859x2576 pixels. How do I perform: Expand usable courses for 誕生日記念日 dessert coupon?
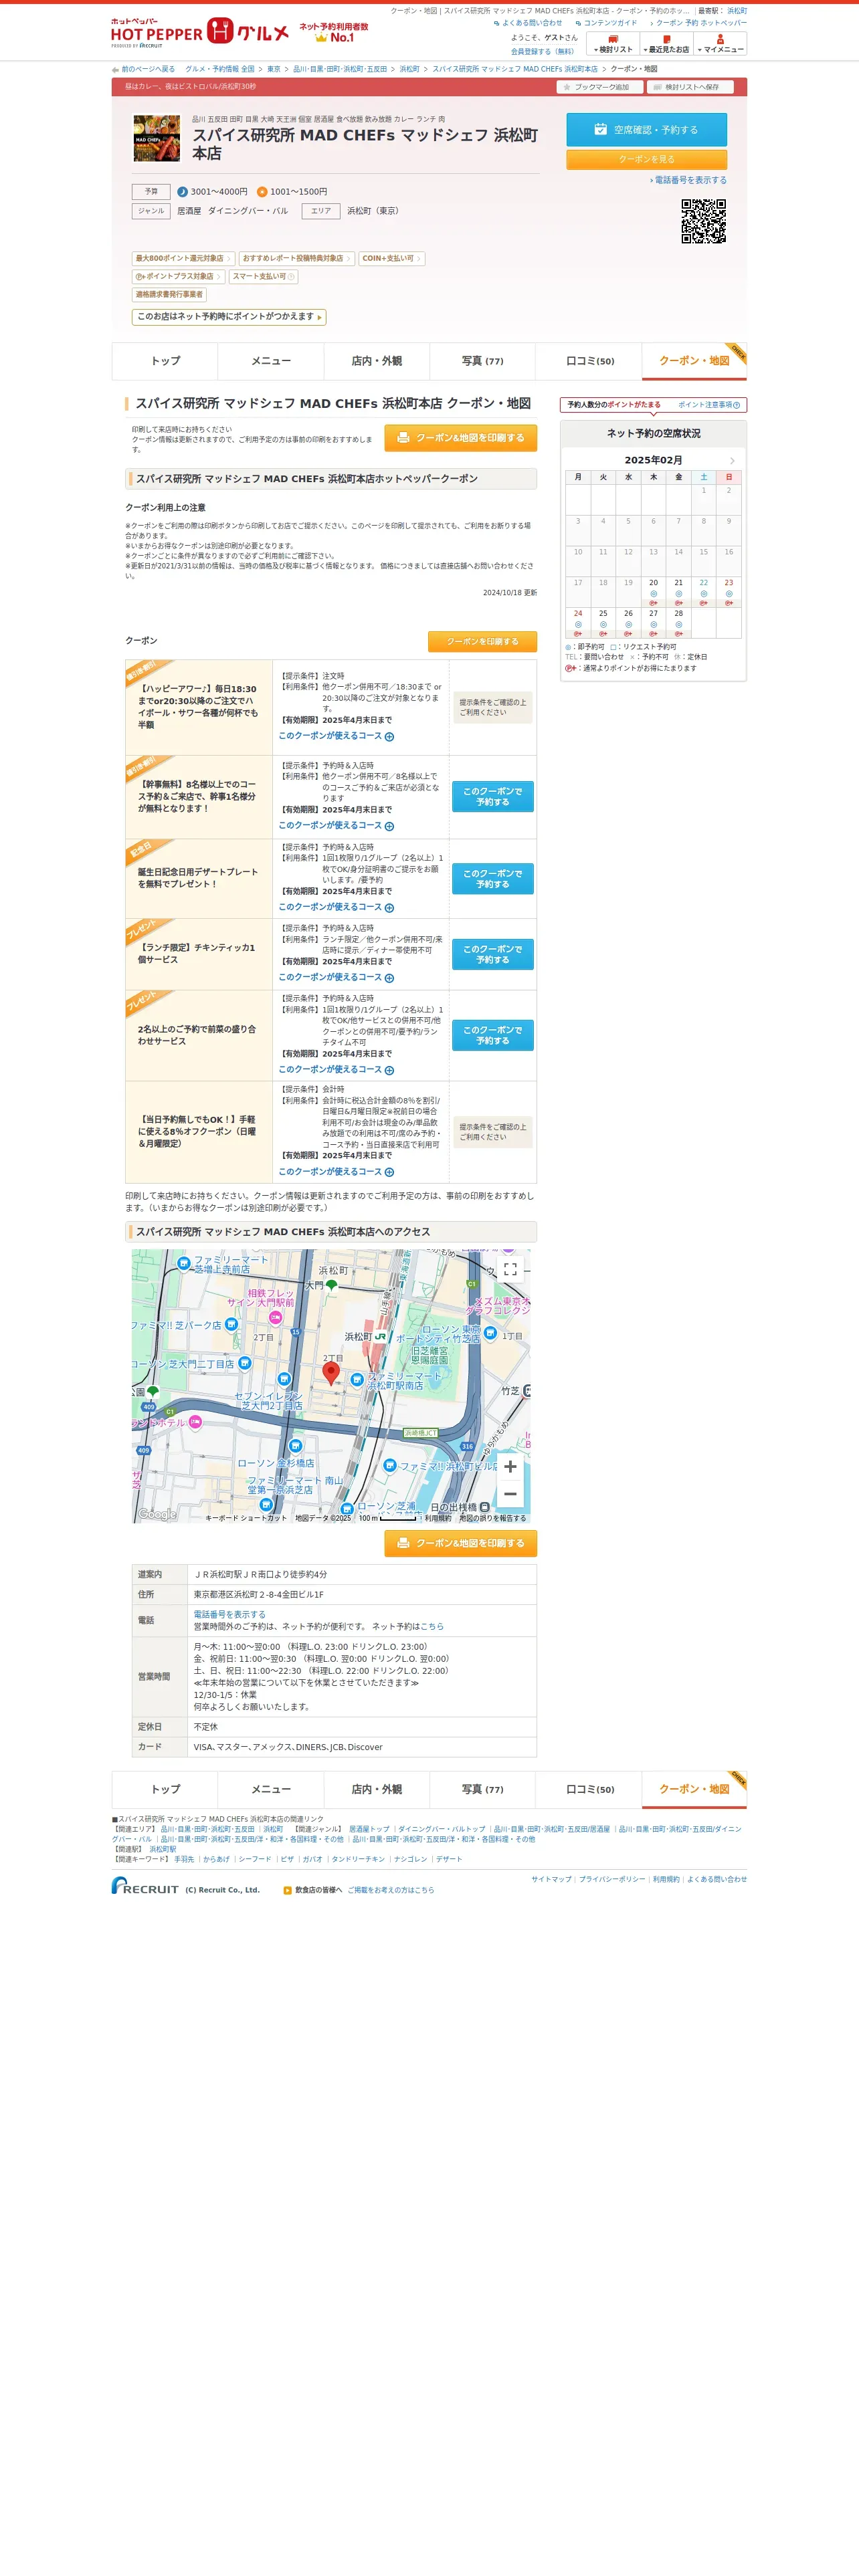pos(336,907)
